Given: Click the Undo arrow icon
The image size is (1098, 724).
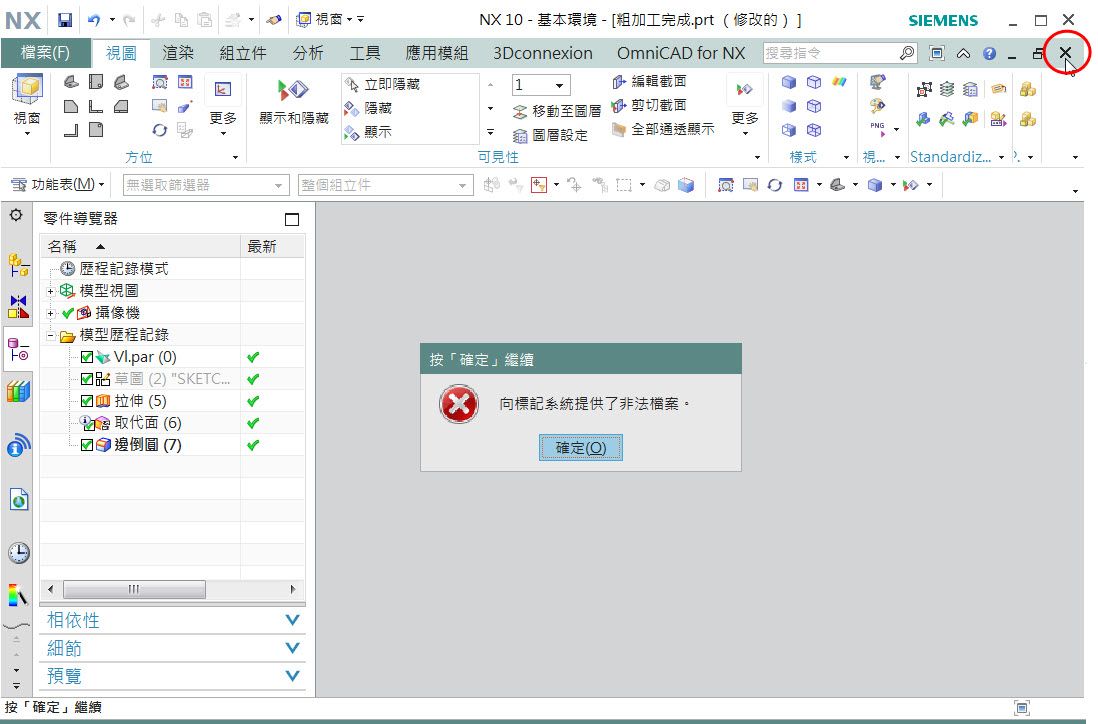Looking at the screenshot, I should tap(93, 20).
